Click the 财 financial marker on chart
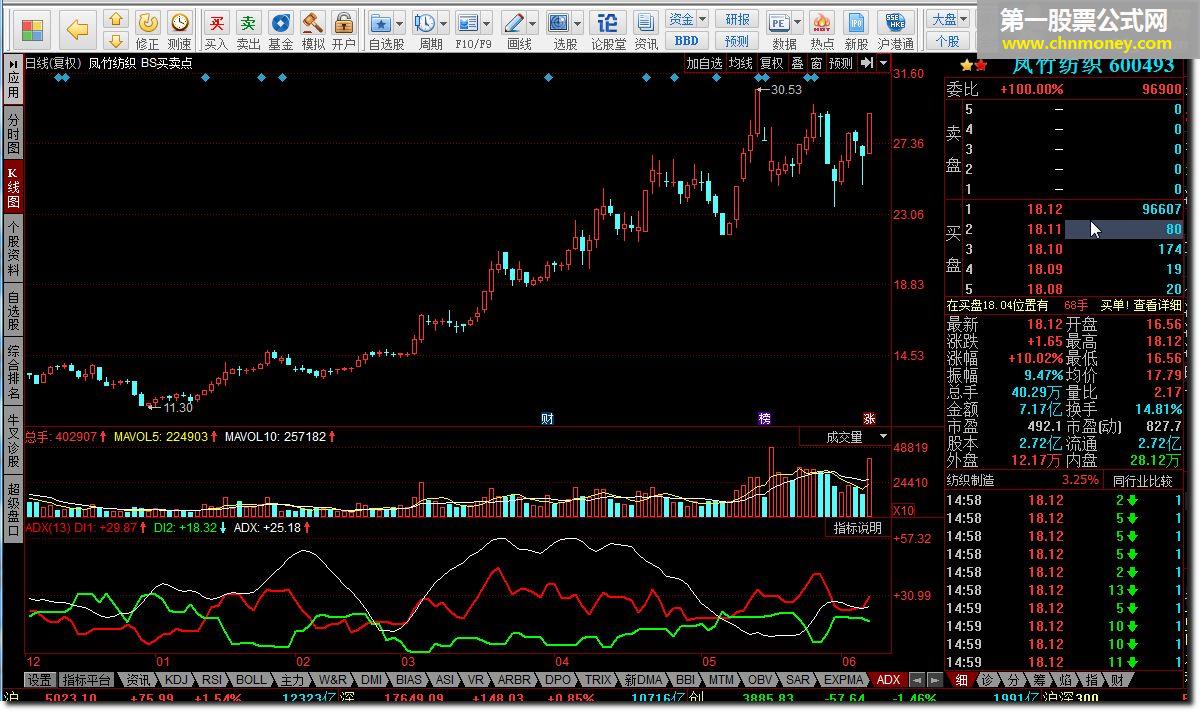Screen dimensions: 1200x711 click(547, 418)
